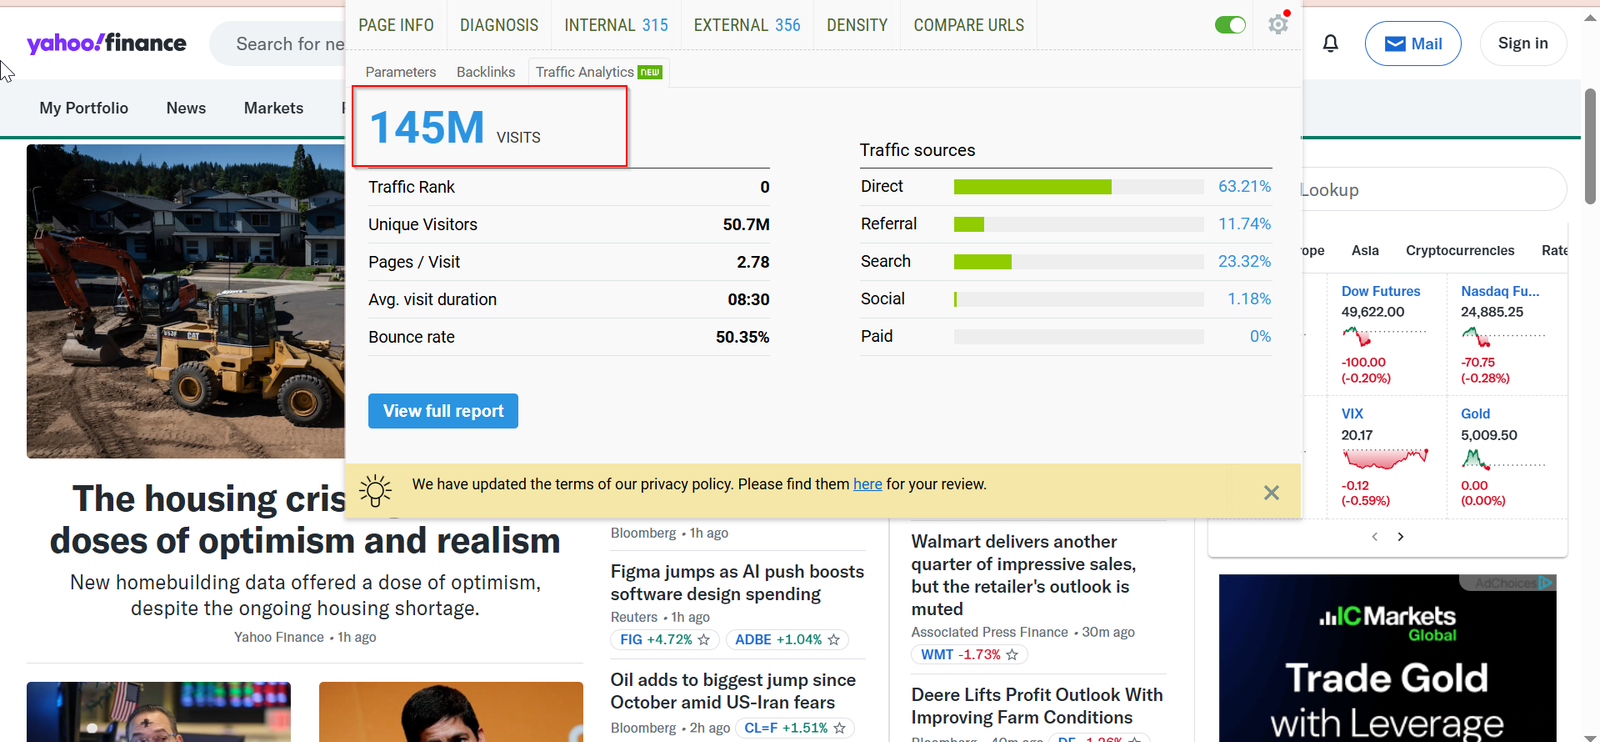This screenshot has height=742, width=1600.
Task: Click the Referral traffic source bar
Action: point(1078,224)
